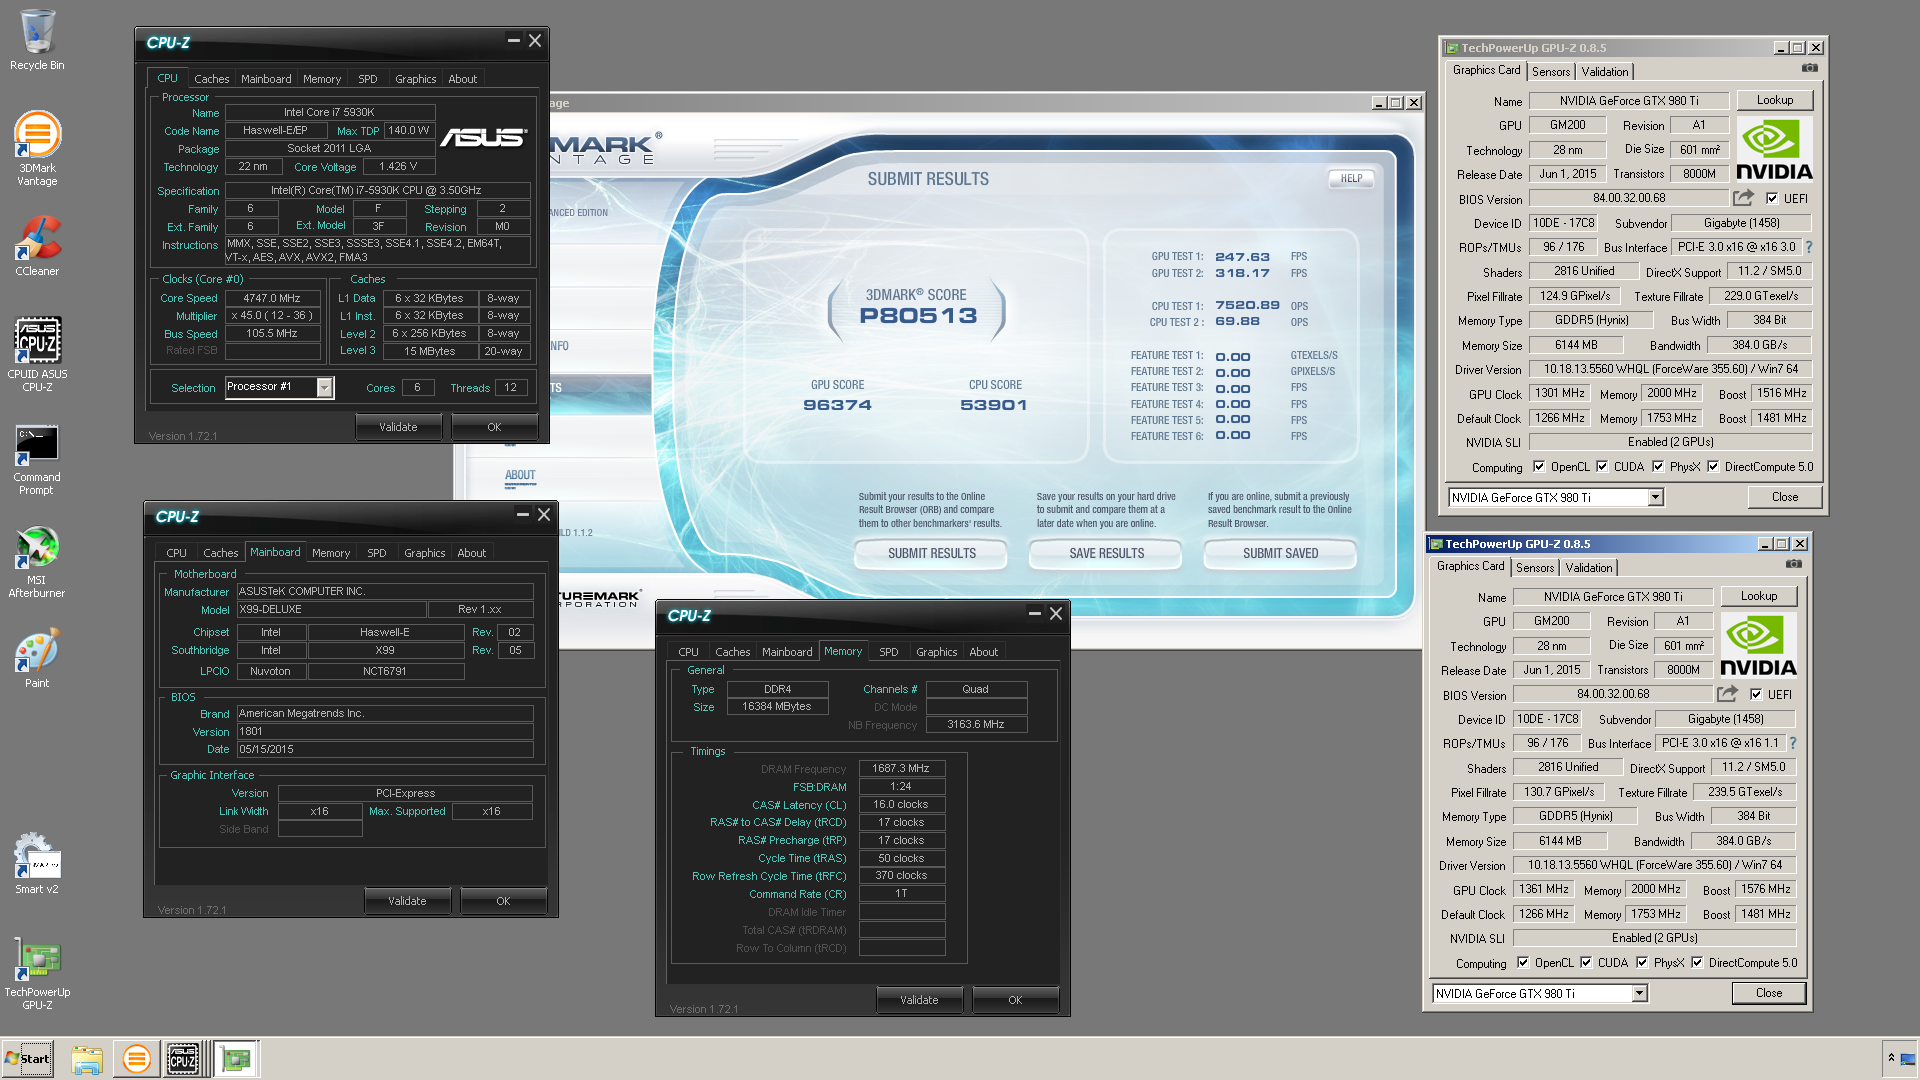Image resolution: width=1920 pixels, height=1080 pixels.
Task: Switch to 3DMark Vantage taskbar icon
Action: pyautogui.click(x=136, y=1059)
